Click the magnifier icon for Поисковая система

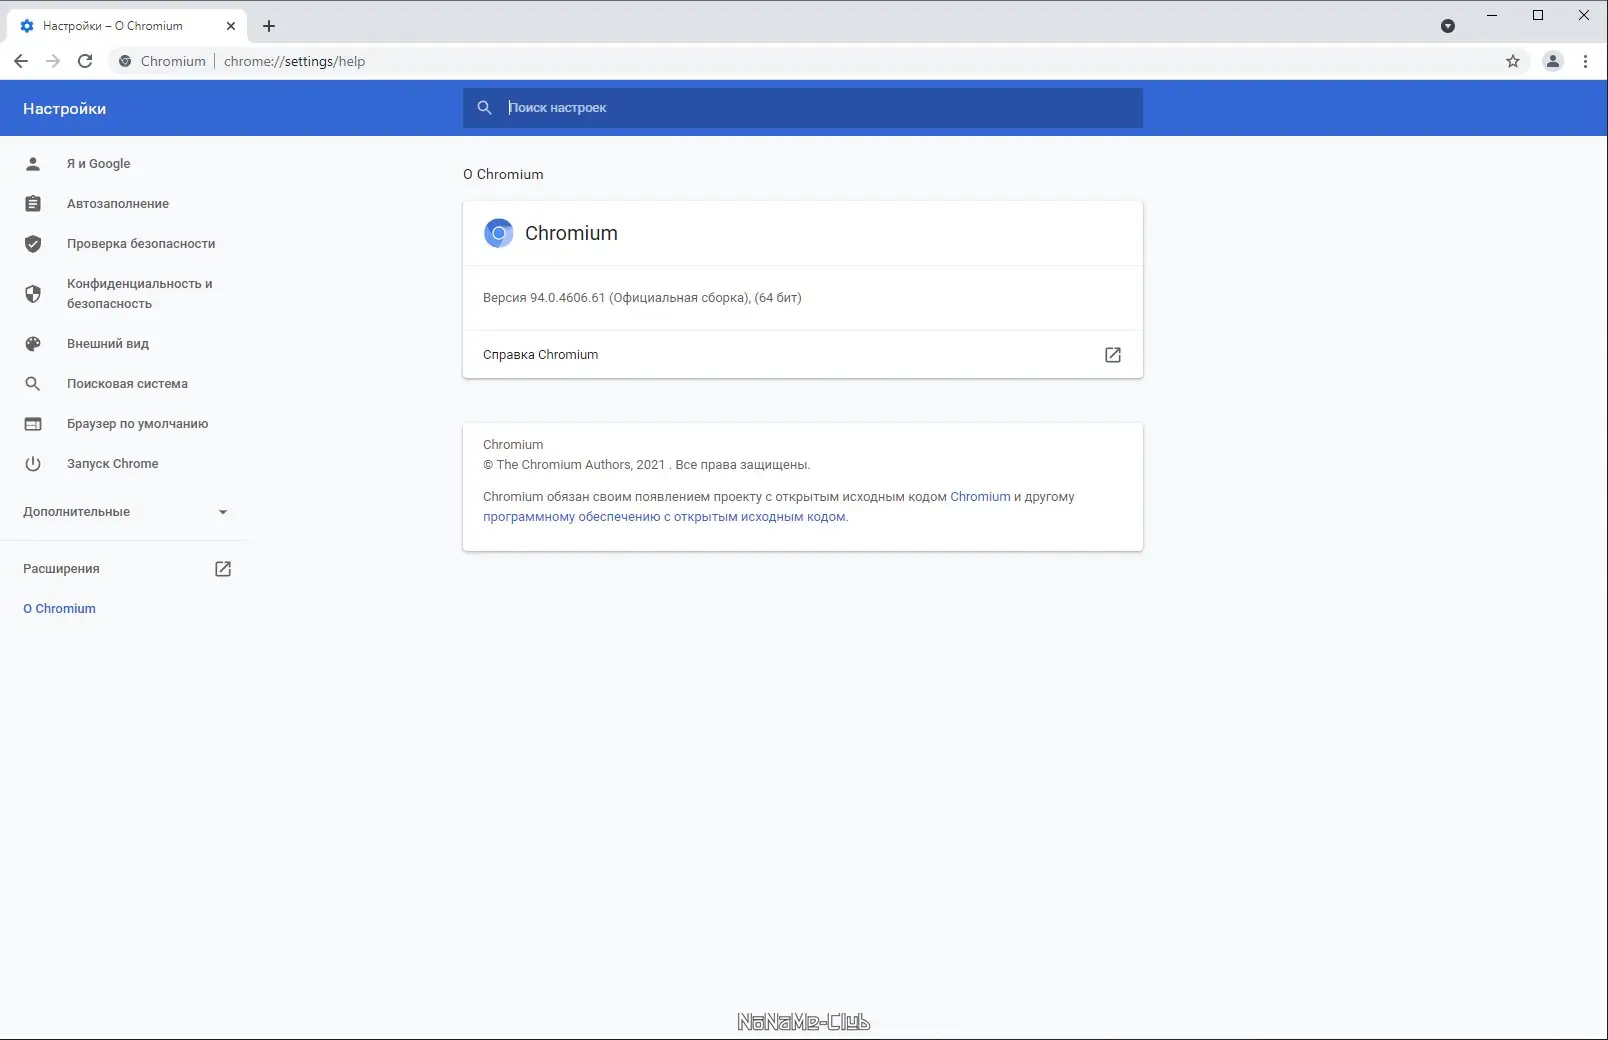tap(33, 384)
